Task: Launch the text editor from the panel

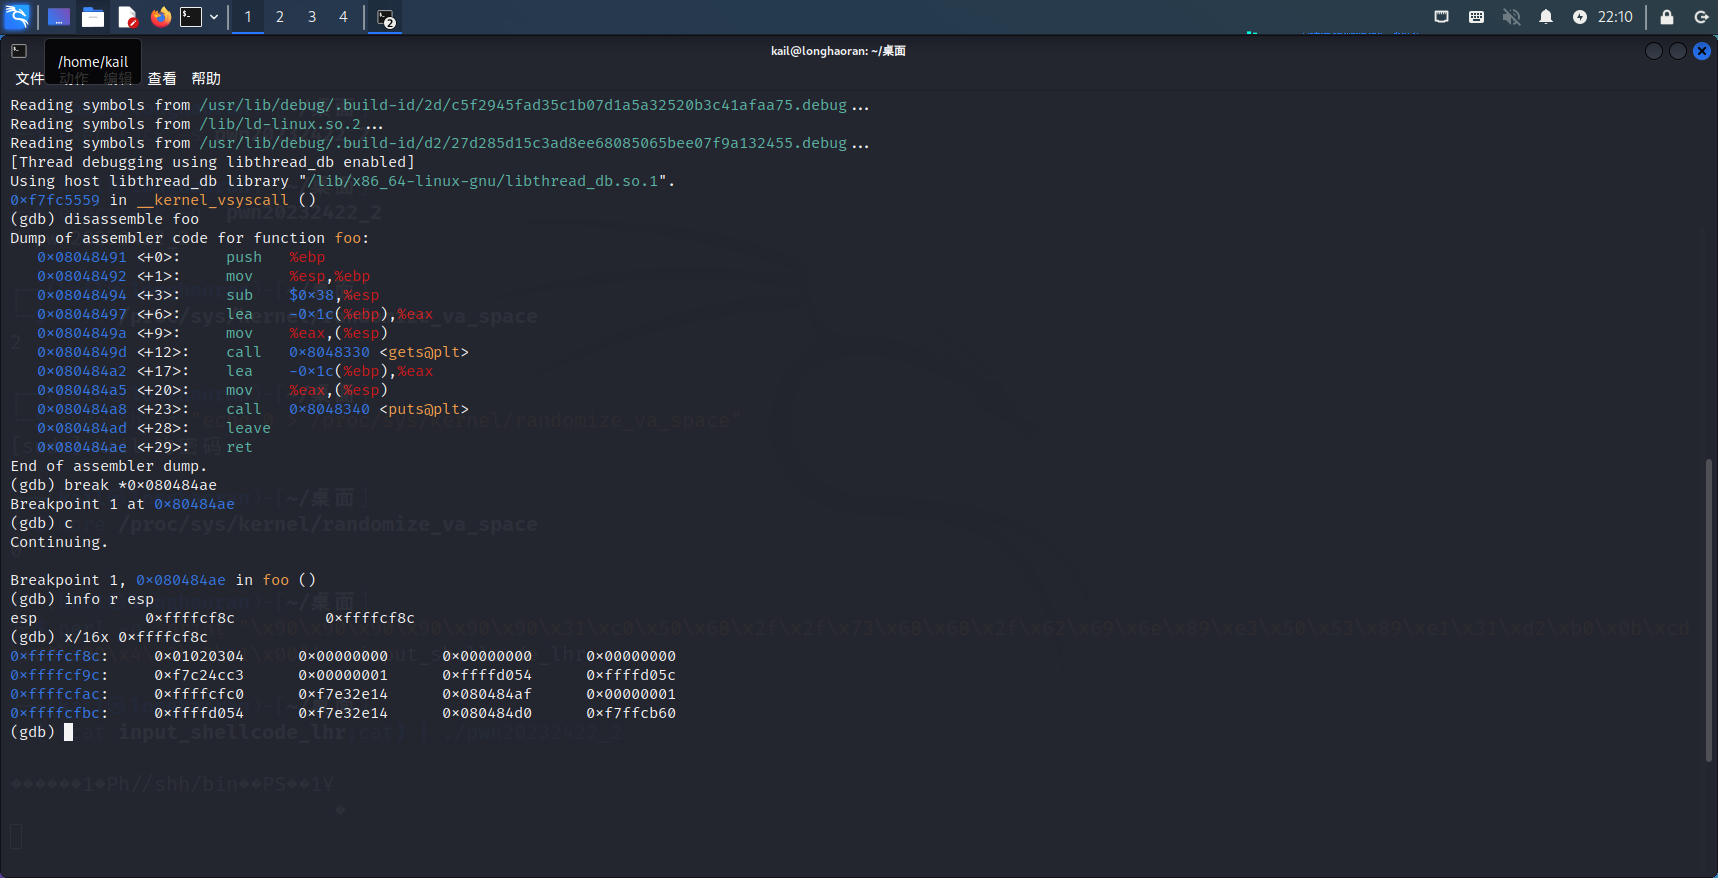Action: (127, 17)
